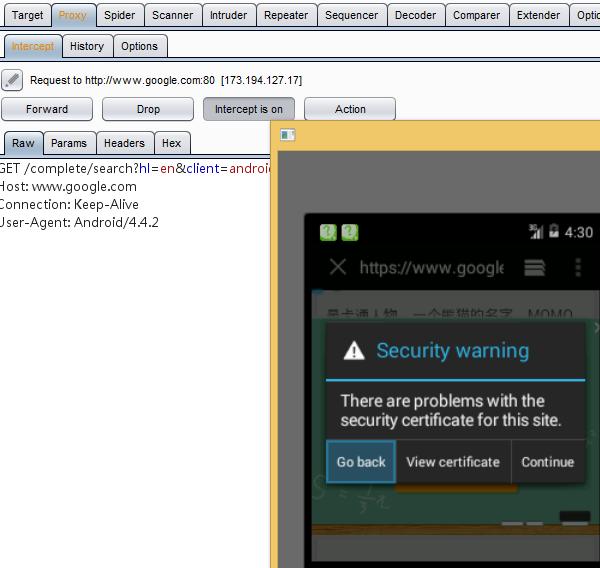The height and width of the screenshot is (568, 600).
Task: Click the pencil edit icon beside the request URL
Action: click(x=12, y=80)
